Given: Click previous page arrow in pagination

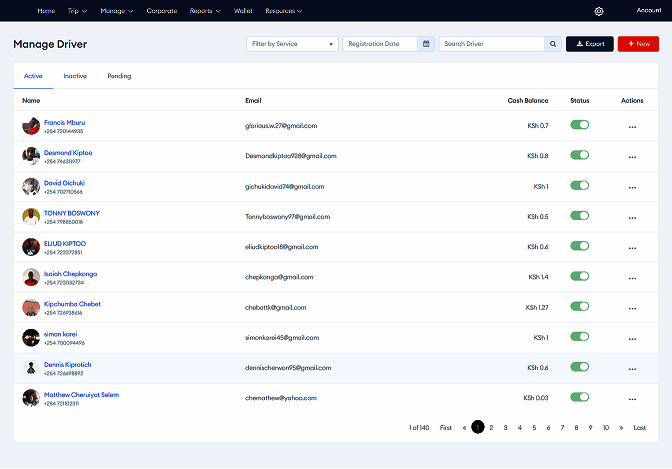Looking at the screenshot, I should (464, 427).
